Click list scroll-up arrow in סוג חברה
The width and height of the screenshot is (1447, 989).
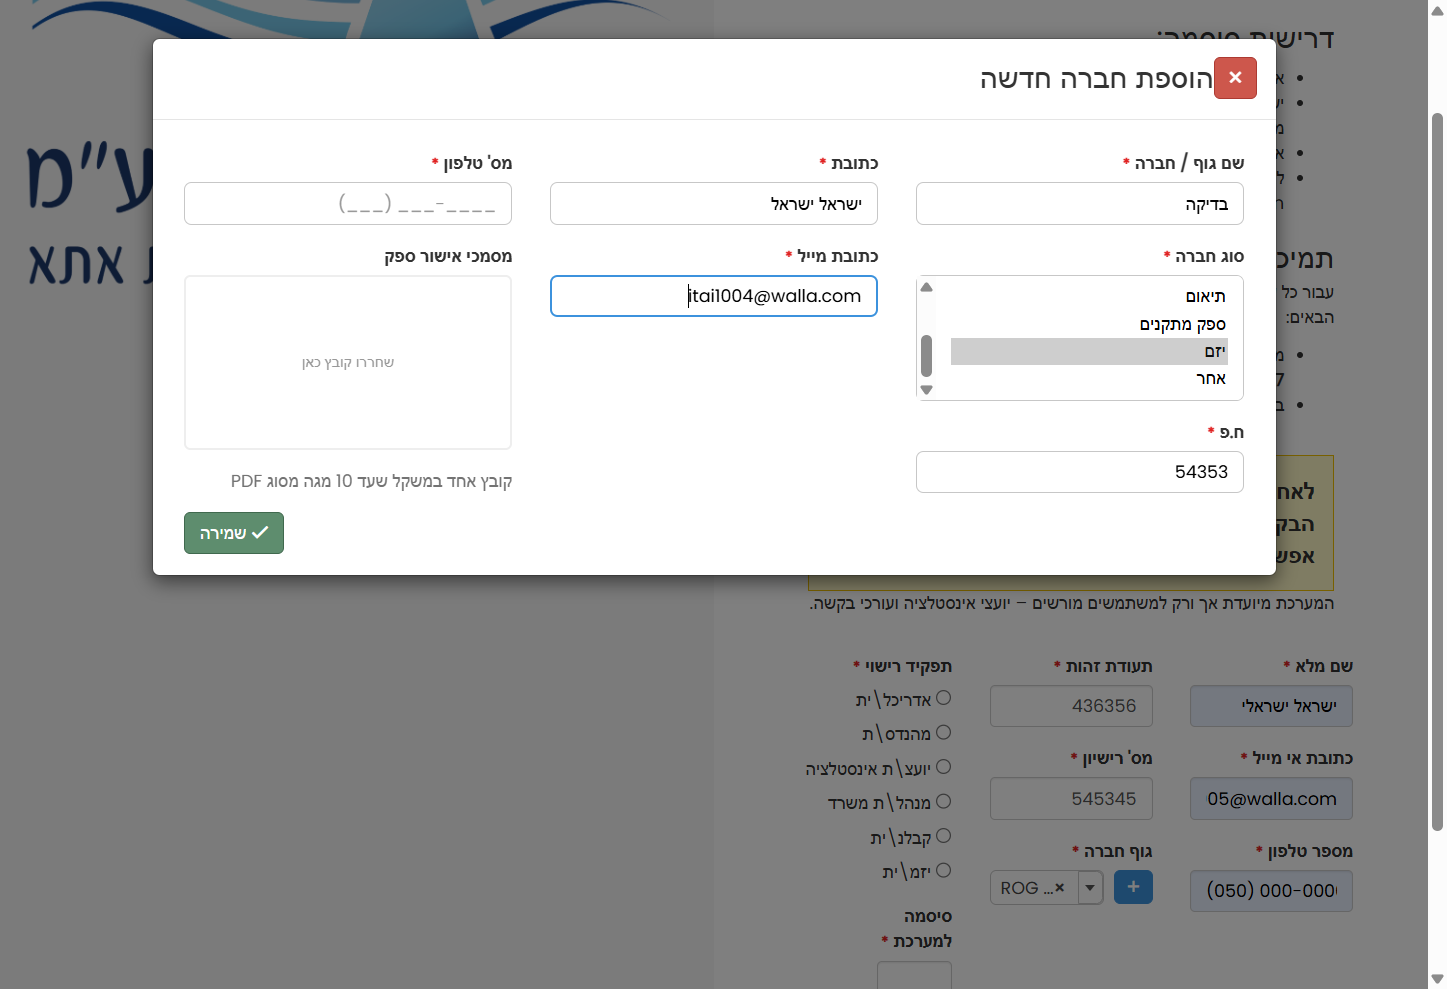click(927, 287)
